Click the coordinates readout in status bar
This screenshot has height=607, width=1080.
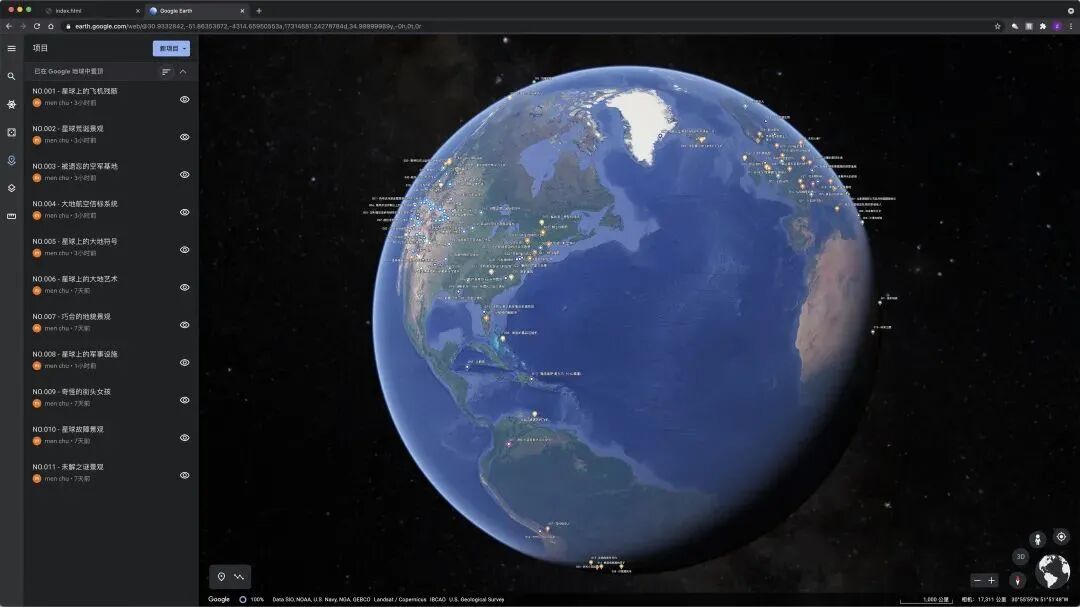1040,599
